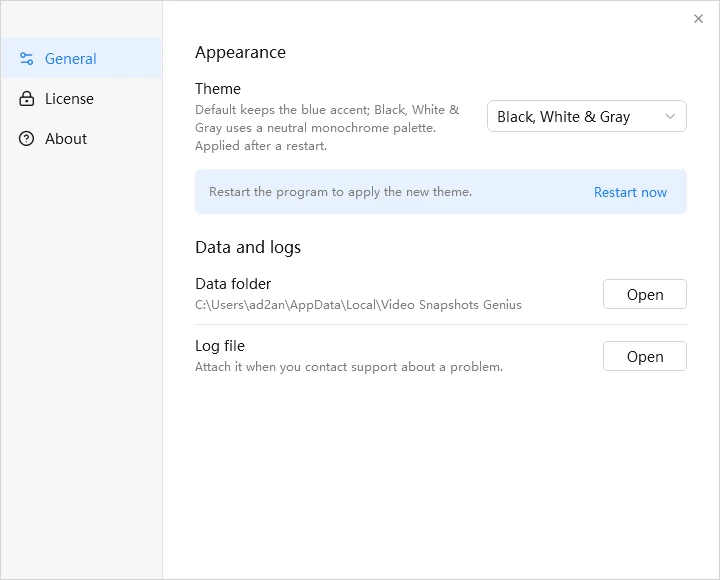The image size is (720, 580).
Task: Open the Theme dropdown showing Black, White & Gray
Action: click(x=586, y=116)
